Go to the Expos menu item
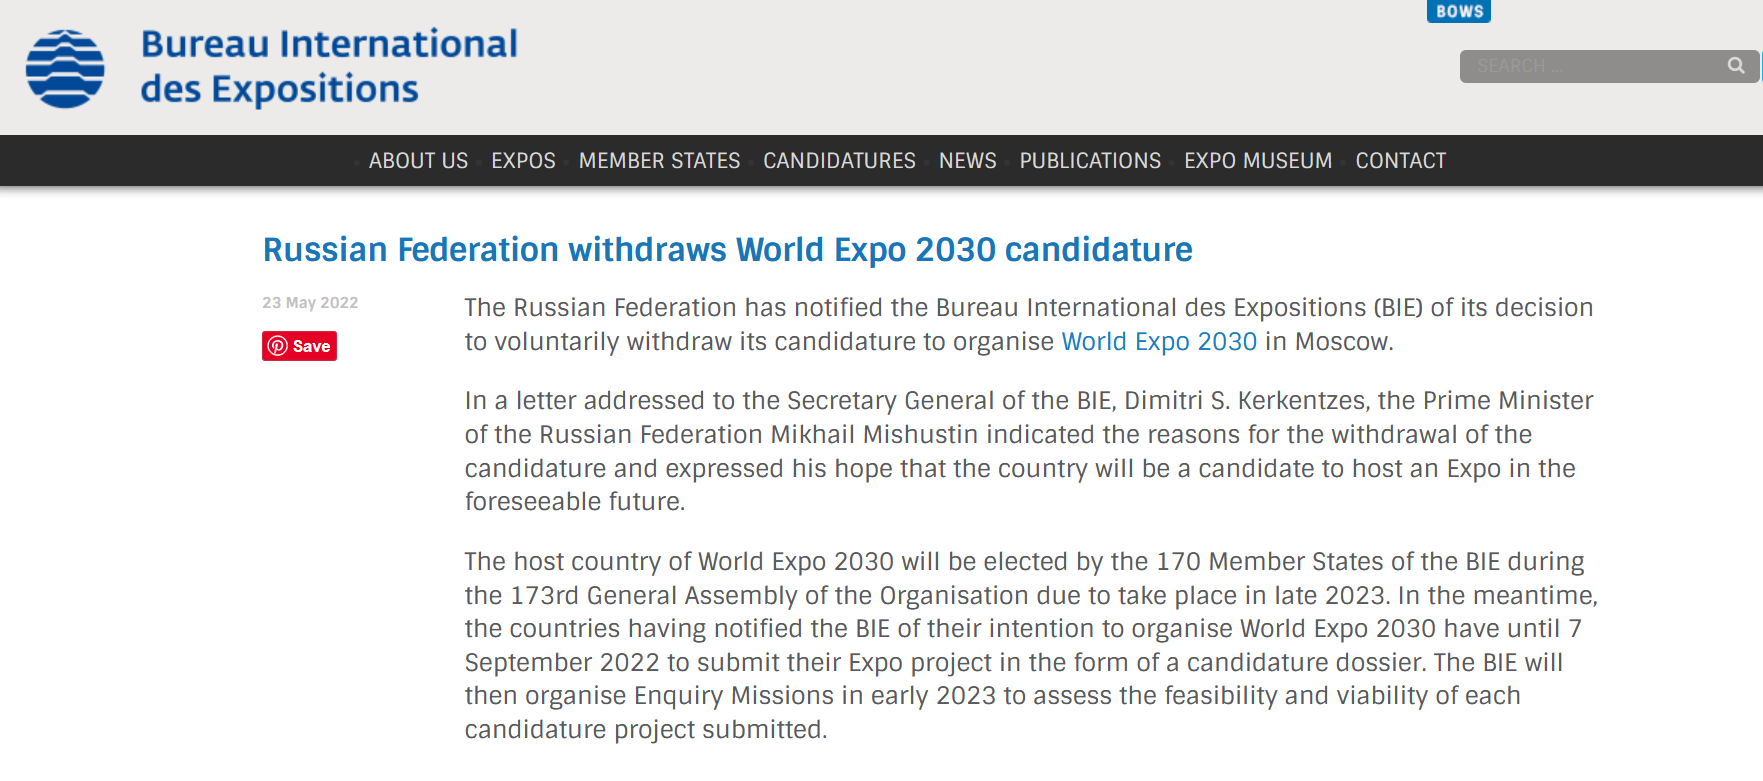The height and width of the screenshot is (781, 1763). [523, 161]
